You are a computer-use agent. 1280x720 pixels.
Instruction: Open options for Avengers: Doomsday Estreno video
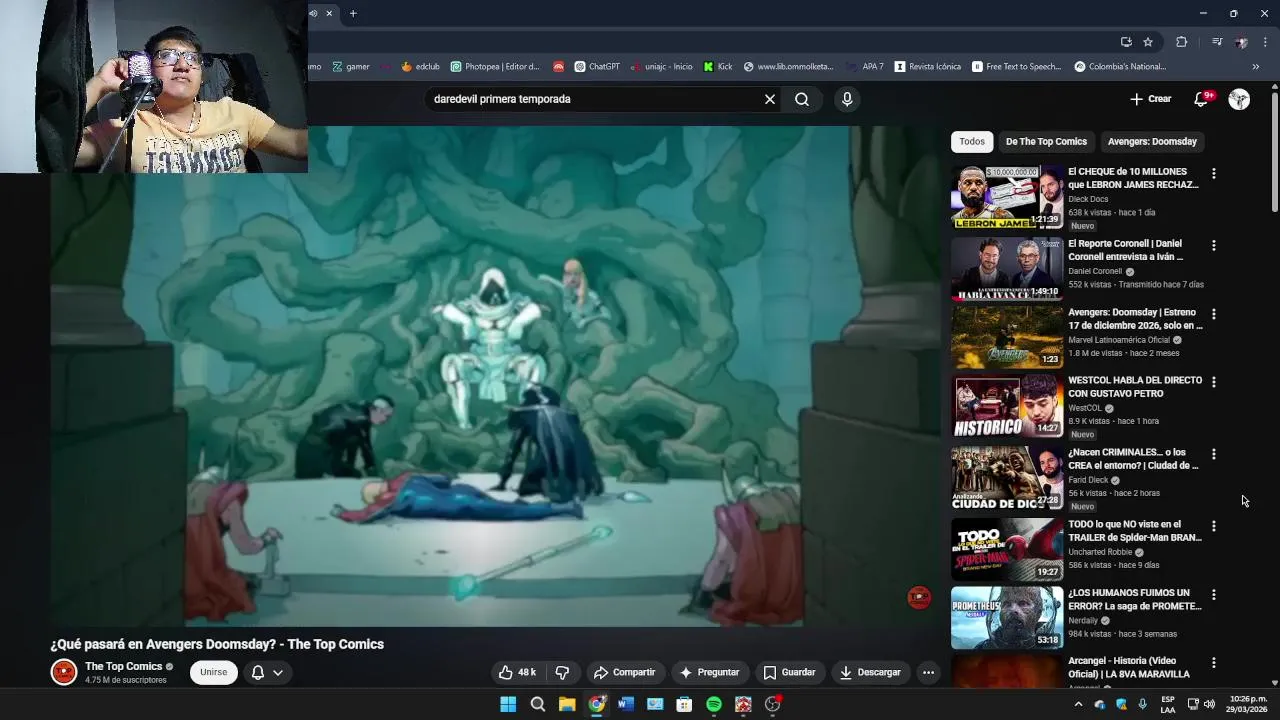pyautogui.click(x=1213, y=314)
